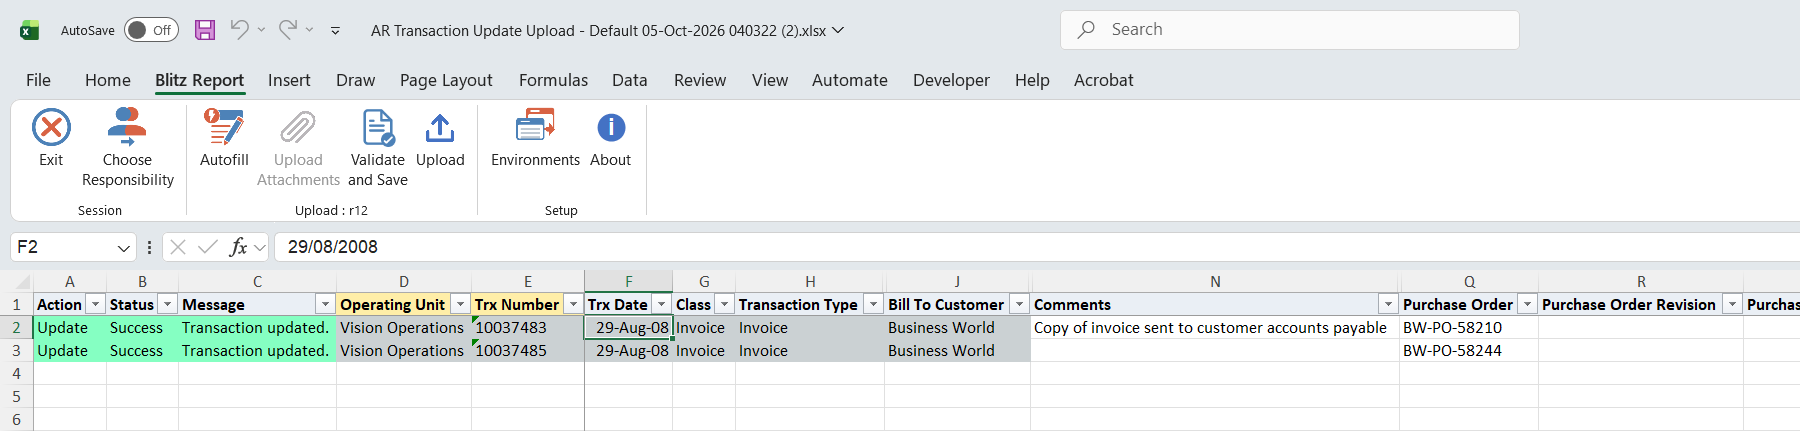Select column F header

pos(628,282)
